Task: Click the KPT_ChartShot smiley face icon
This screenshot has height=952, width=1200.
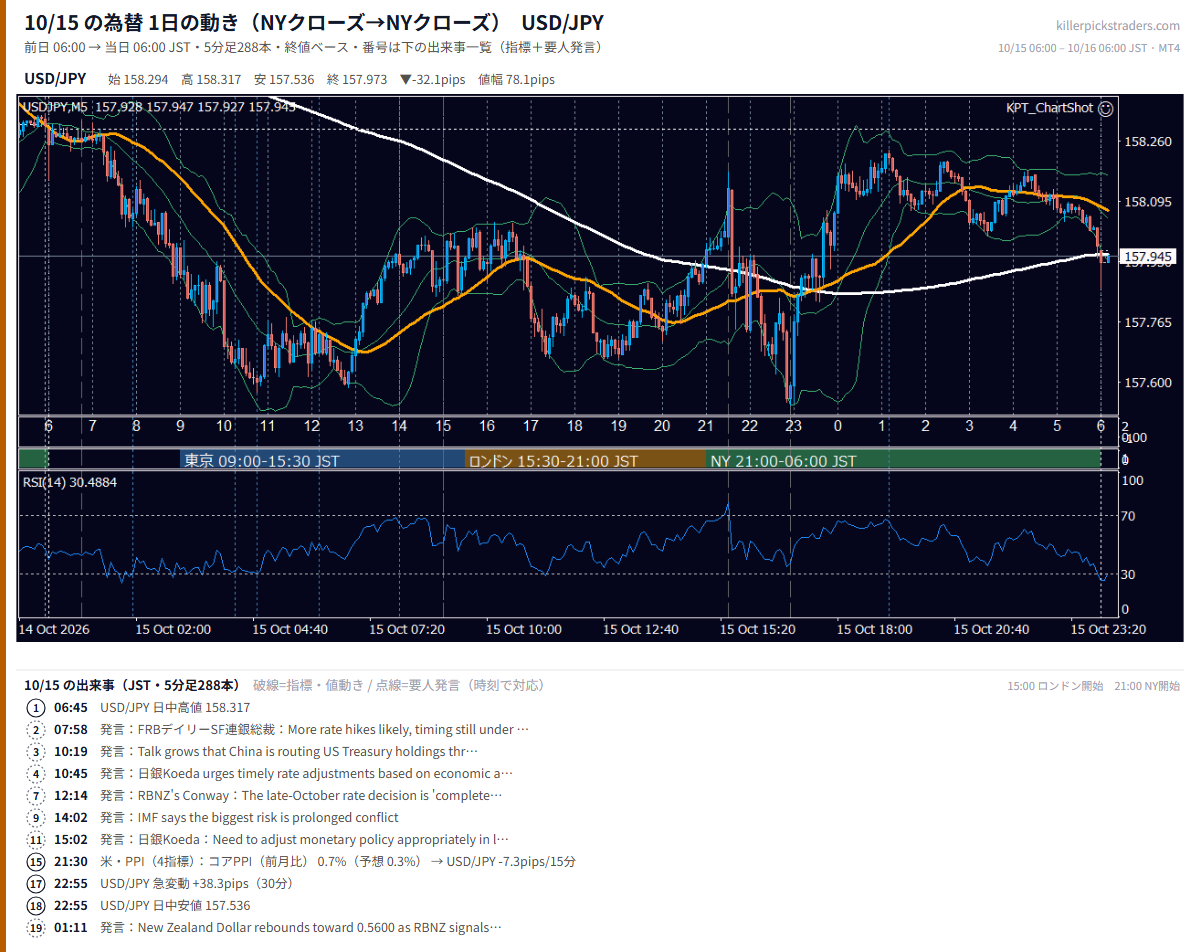Action: [x=1105, y=107]
